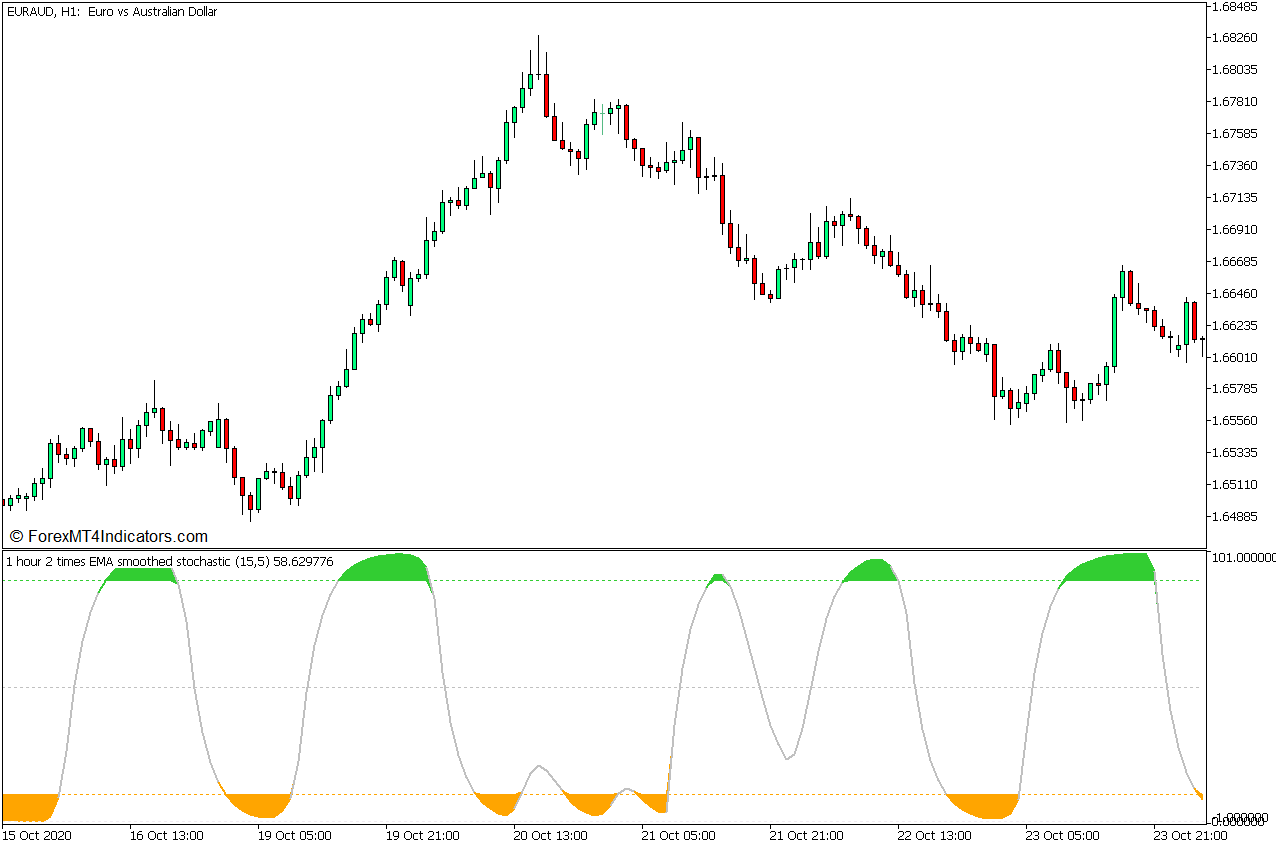Click the EURAUD, H1 chart title label
The width and height of the screenshot is (1276, 848).
(x=113, y=12)
